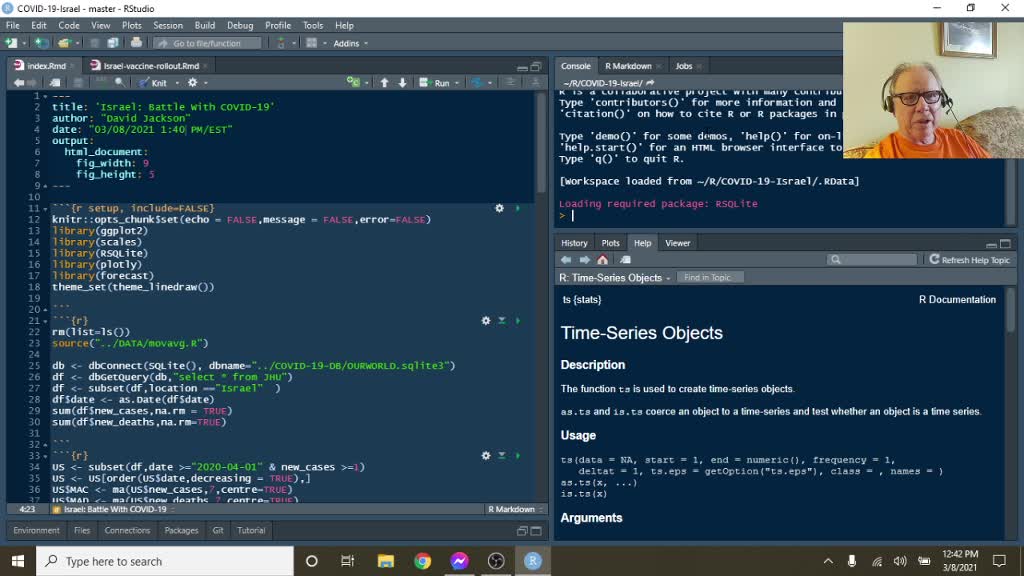Open the Help home page
This screenshot has height=576, width=1024.
[603, 260]
